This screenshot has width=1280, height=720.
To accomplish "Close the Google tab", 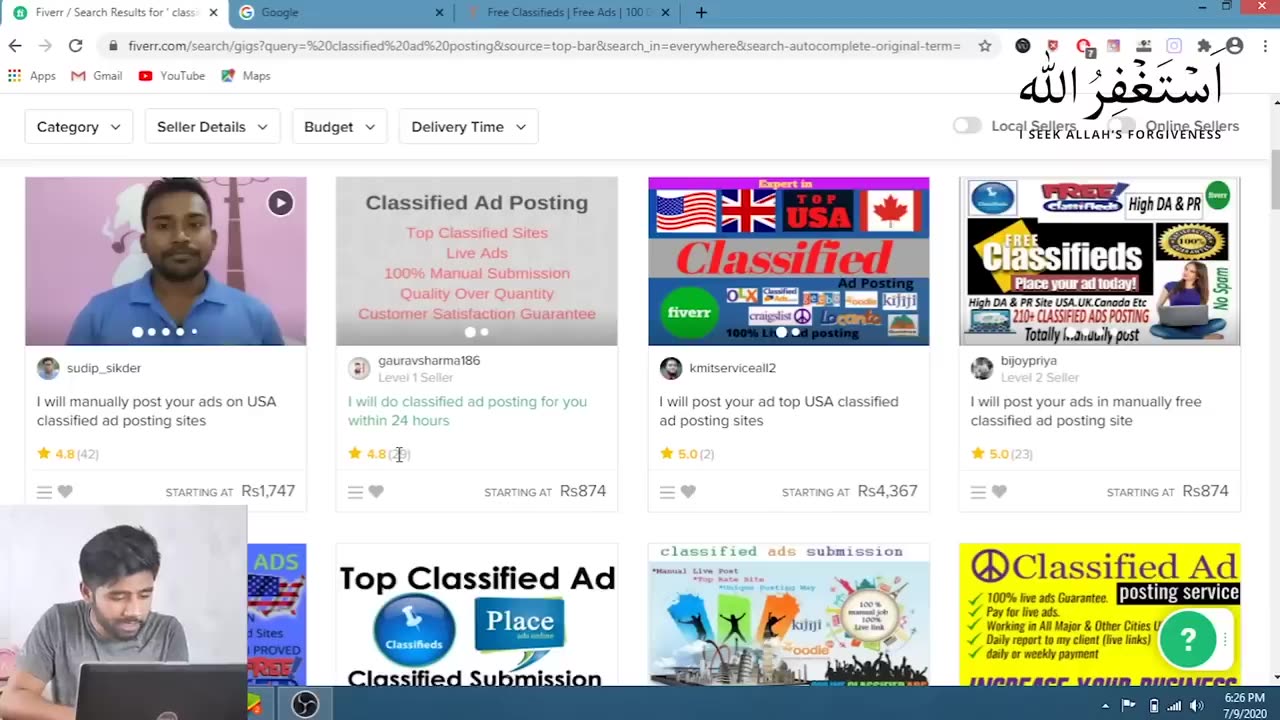I will tap(439, 13).
